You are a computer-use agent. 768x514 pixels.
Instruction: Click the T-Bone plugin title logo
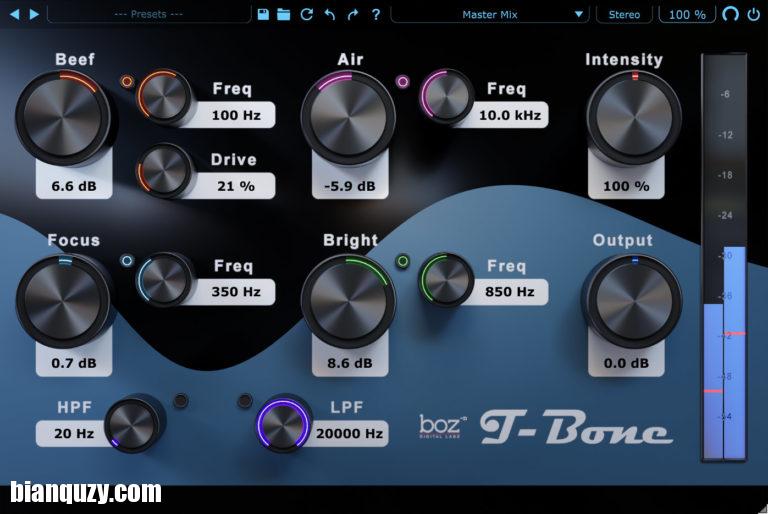coord(576,427)
